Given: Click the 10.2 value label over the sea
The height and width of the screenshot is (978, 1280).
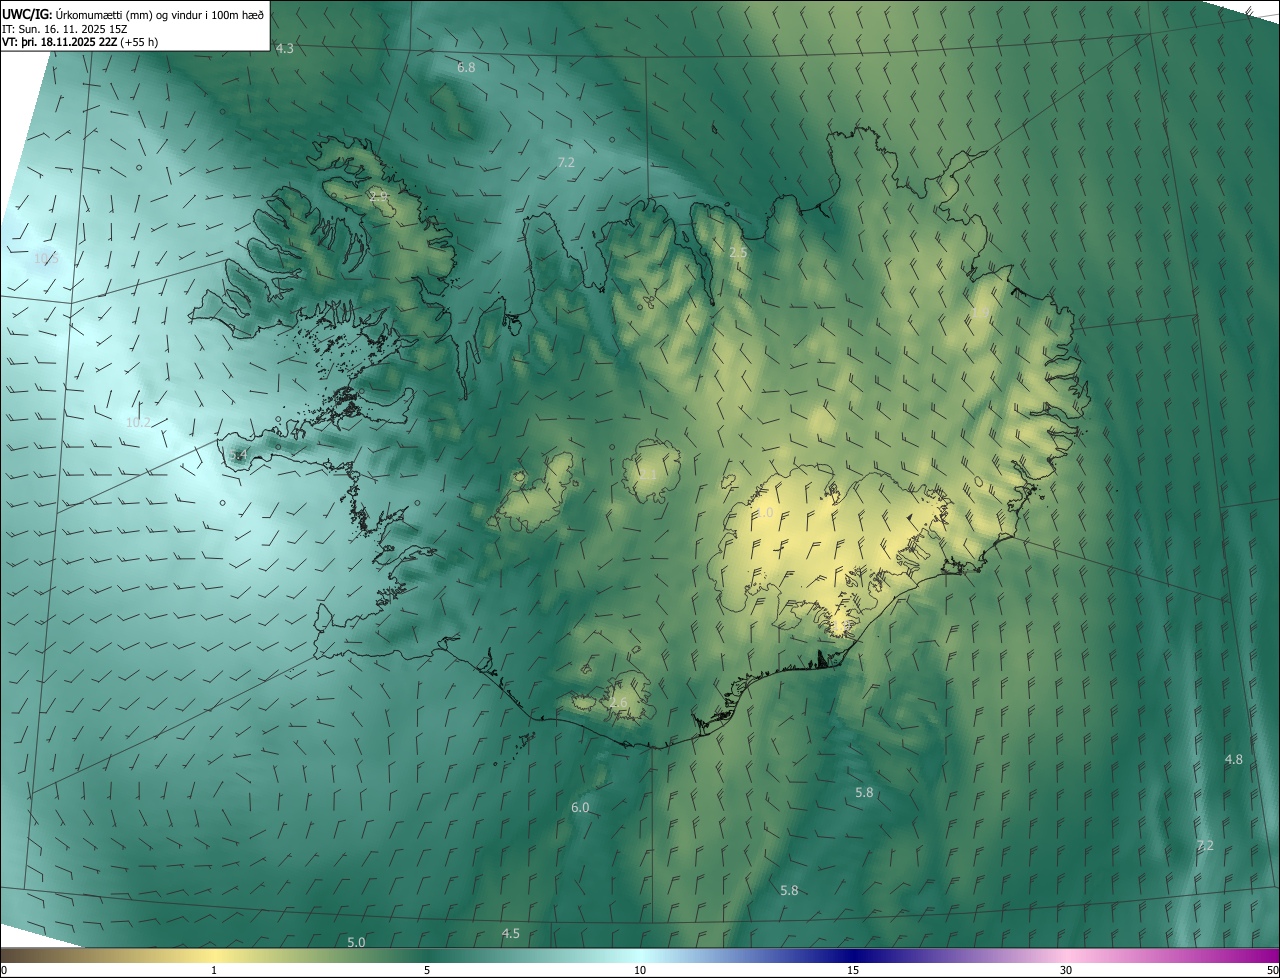Looking at the screenshot, I should (138, 423).
